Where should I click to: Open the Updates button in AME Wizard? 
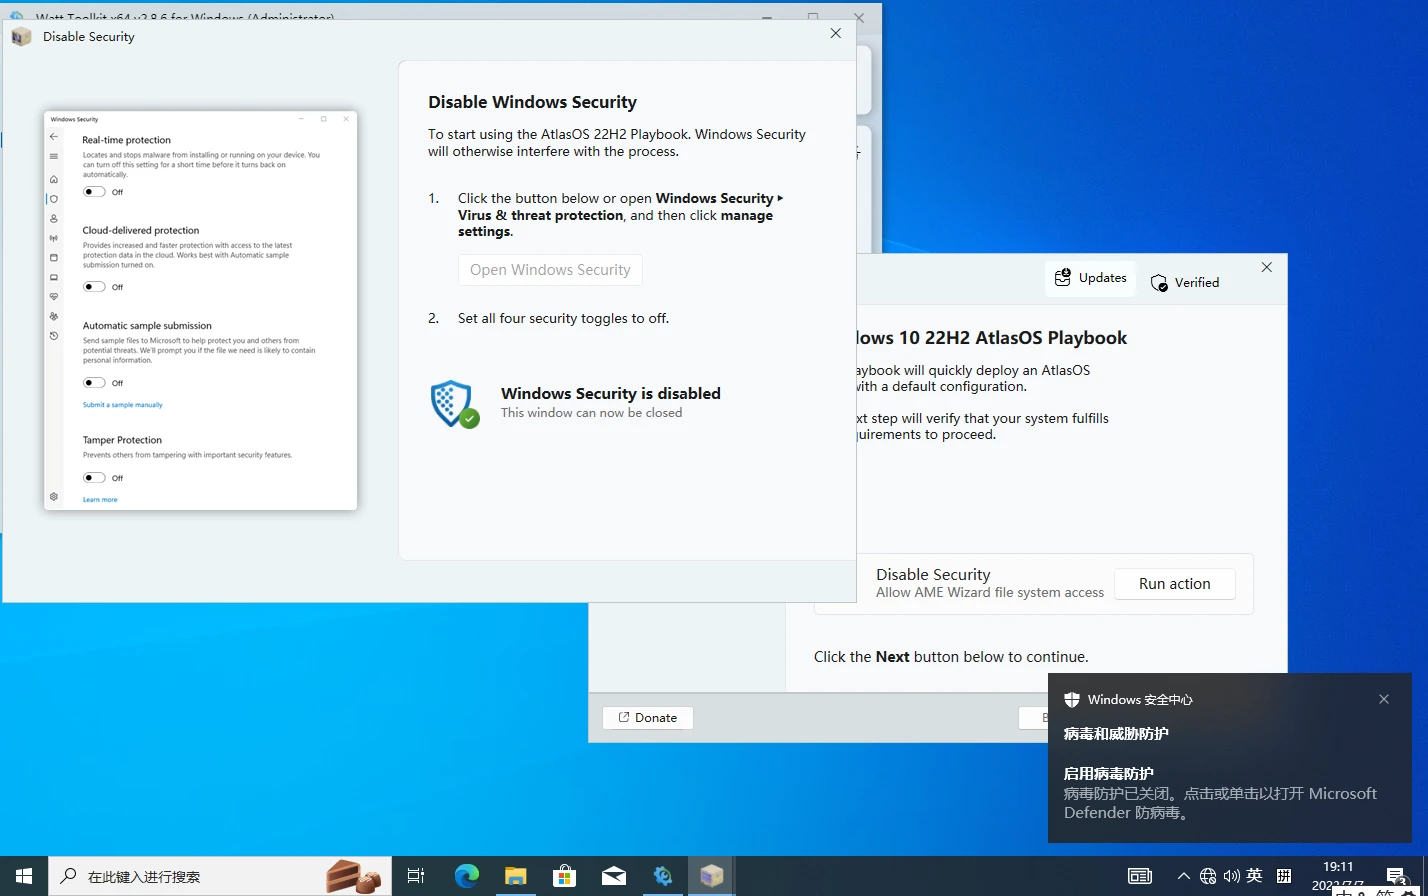1090,278
